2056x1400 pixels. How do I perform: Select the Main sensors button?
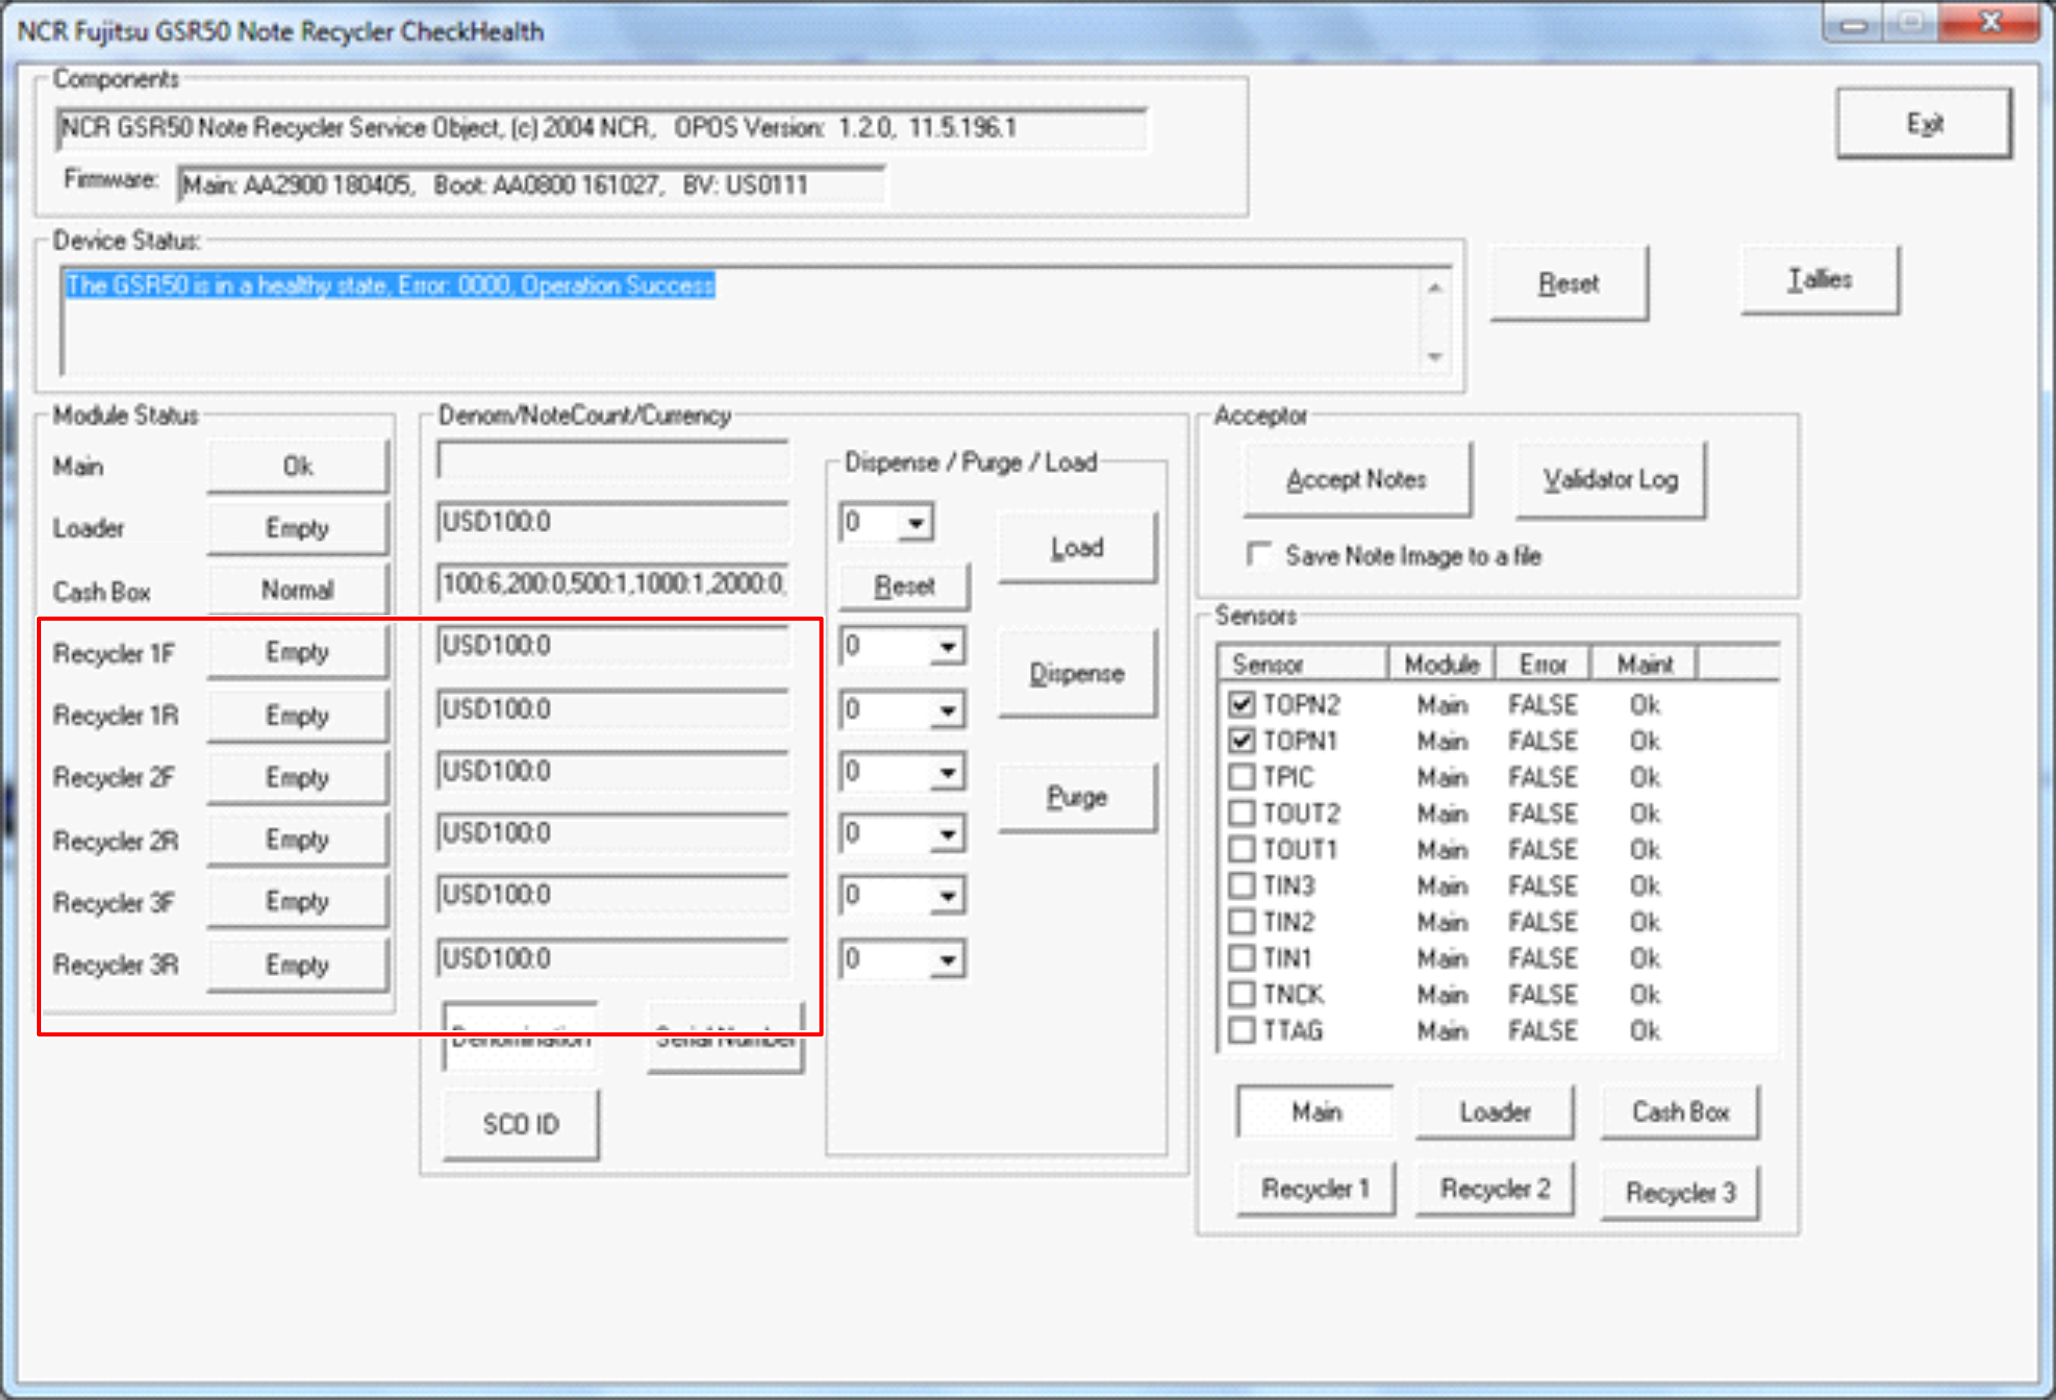click(x=1315, y=1112)
